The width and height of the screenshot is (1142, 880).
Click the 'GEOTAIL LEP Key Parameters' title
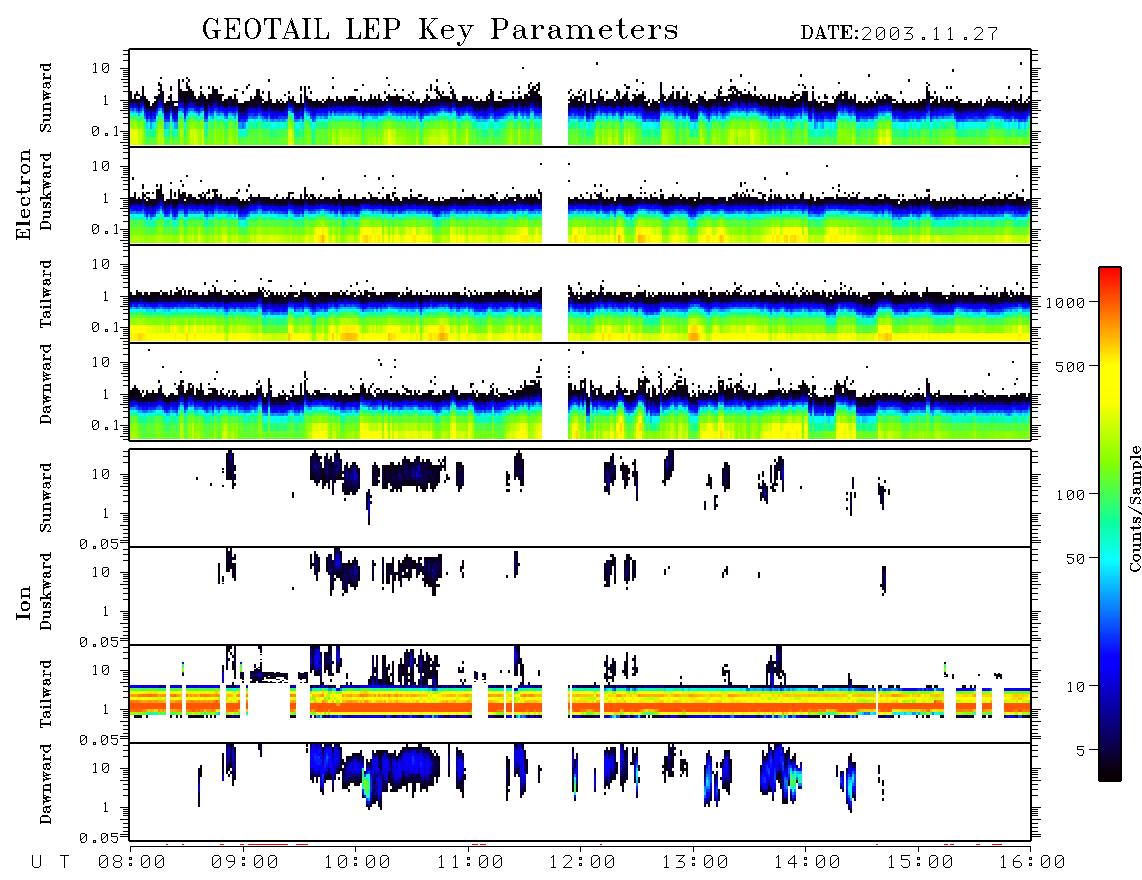[440, 30]
